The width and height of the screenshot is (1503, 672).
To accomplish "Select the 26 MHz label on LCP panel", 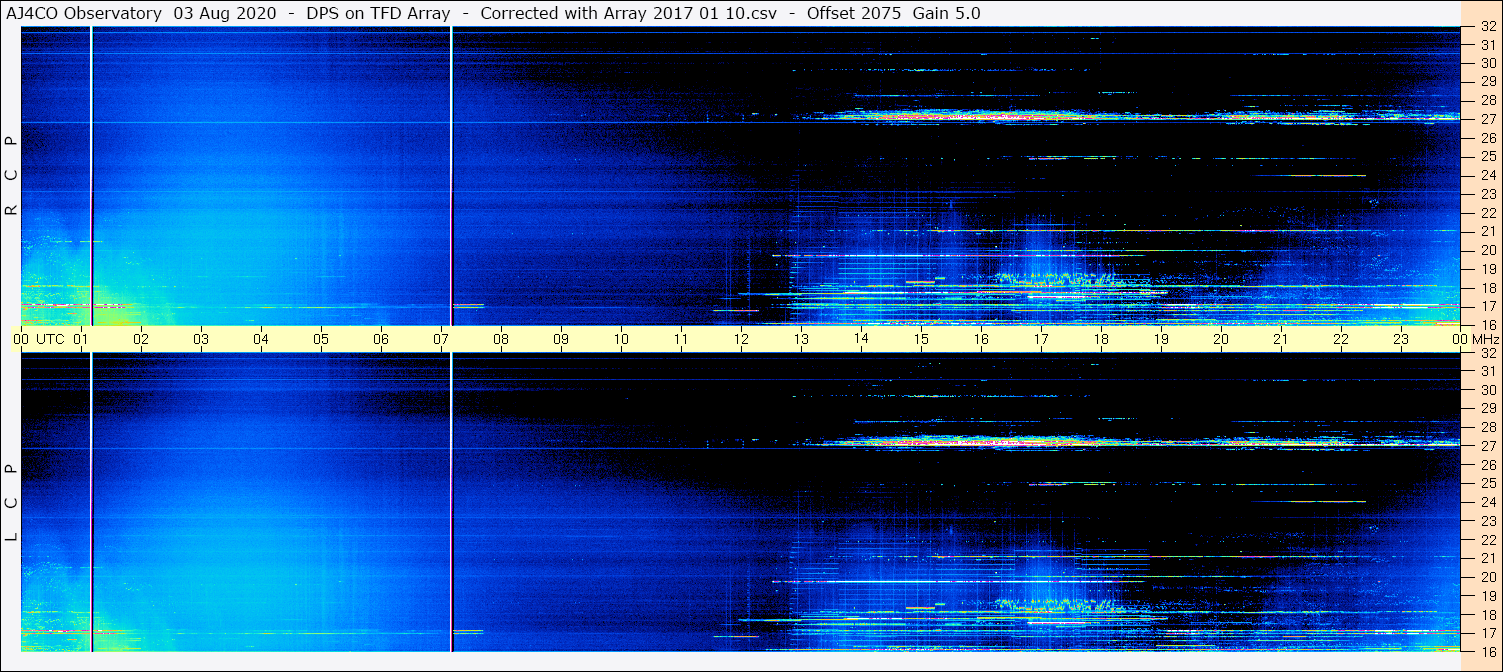I will (1487, 464).
